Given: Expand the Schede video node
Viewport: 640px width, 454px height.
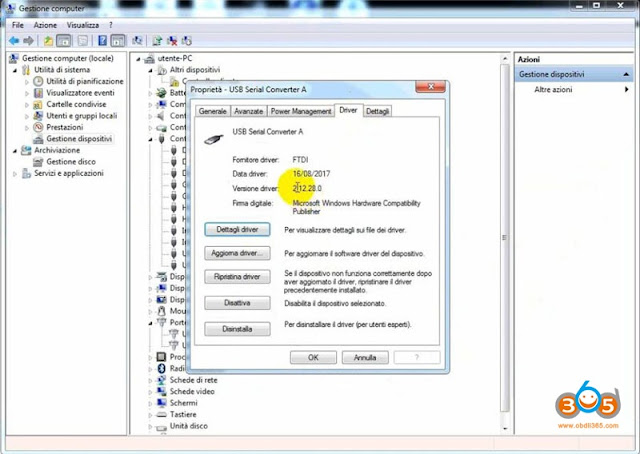Looking at the screenshot, I should coord(150,392).
